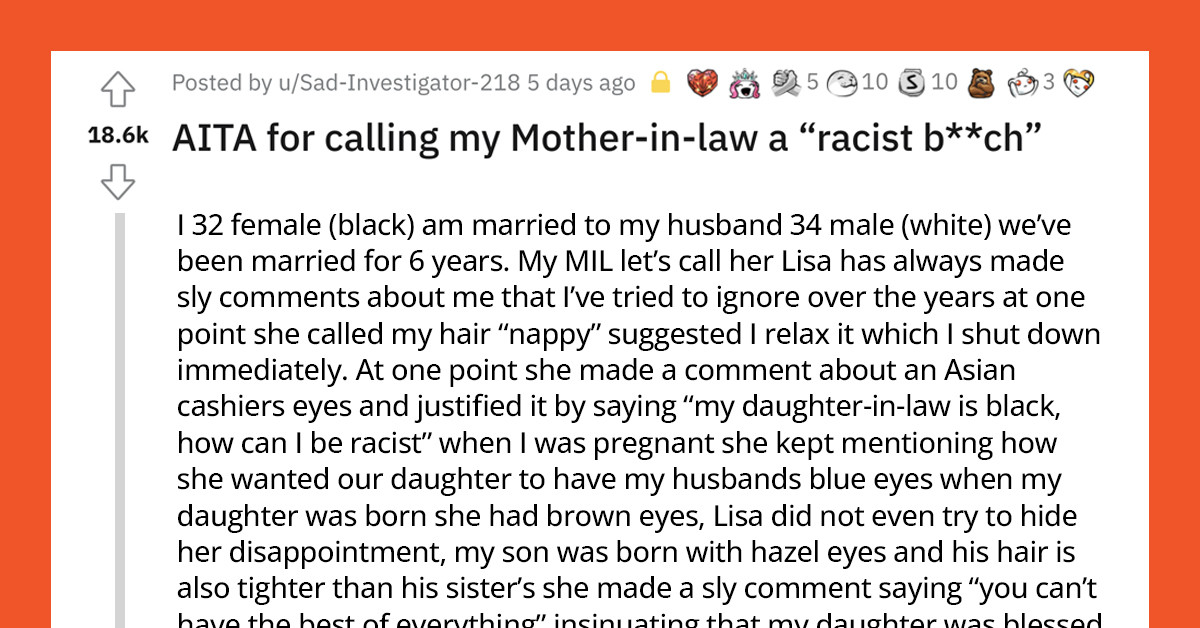Click the Hugz Snoo award icon
The height and width of the screenshot is (628, 1200).
1022,83
